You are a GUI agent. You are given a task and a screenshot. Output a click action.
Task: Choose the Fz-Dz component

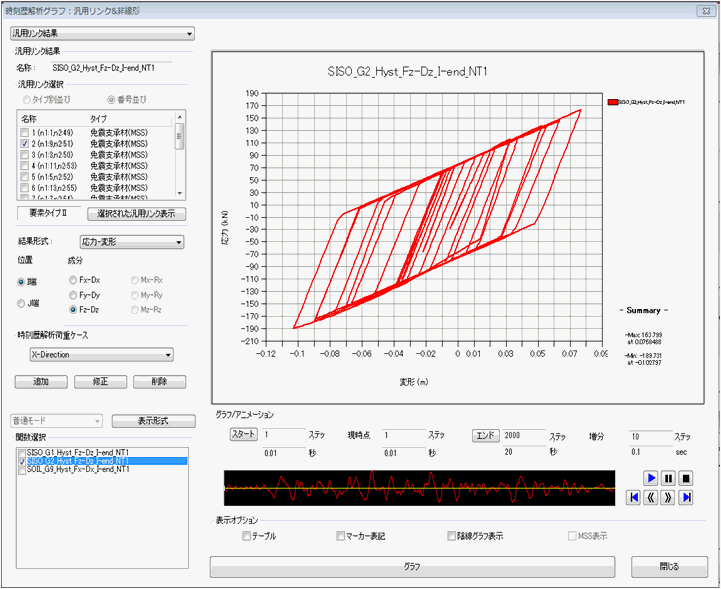pyautogui.click(x=73, y=310)
